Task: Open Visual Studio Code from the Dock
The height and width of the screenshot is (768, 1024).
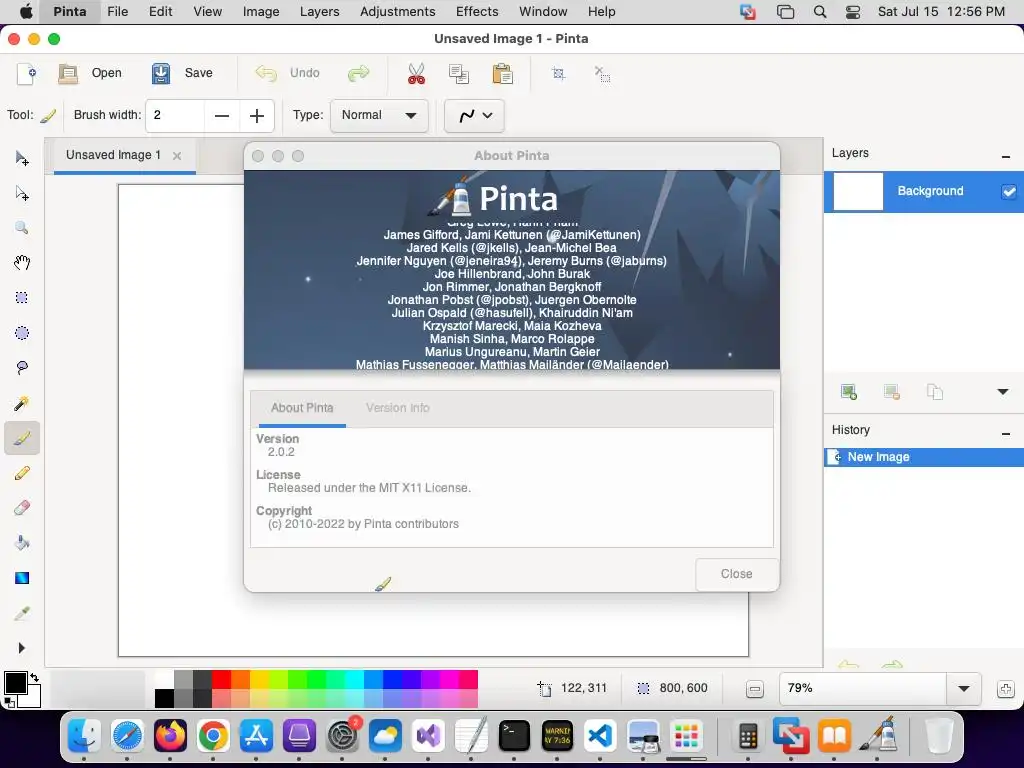Action: pyautogui.click(x=600, y=736)
